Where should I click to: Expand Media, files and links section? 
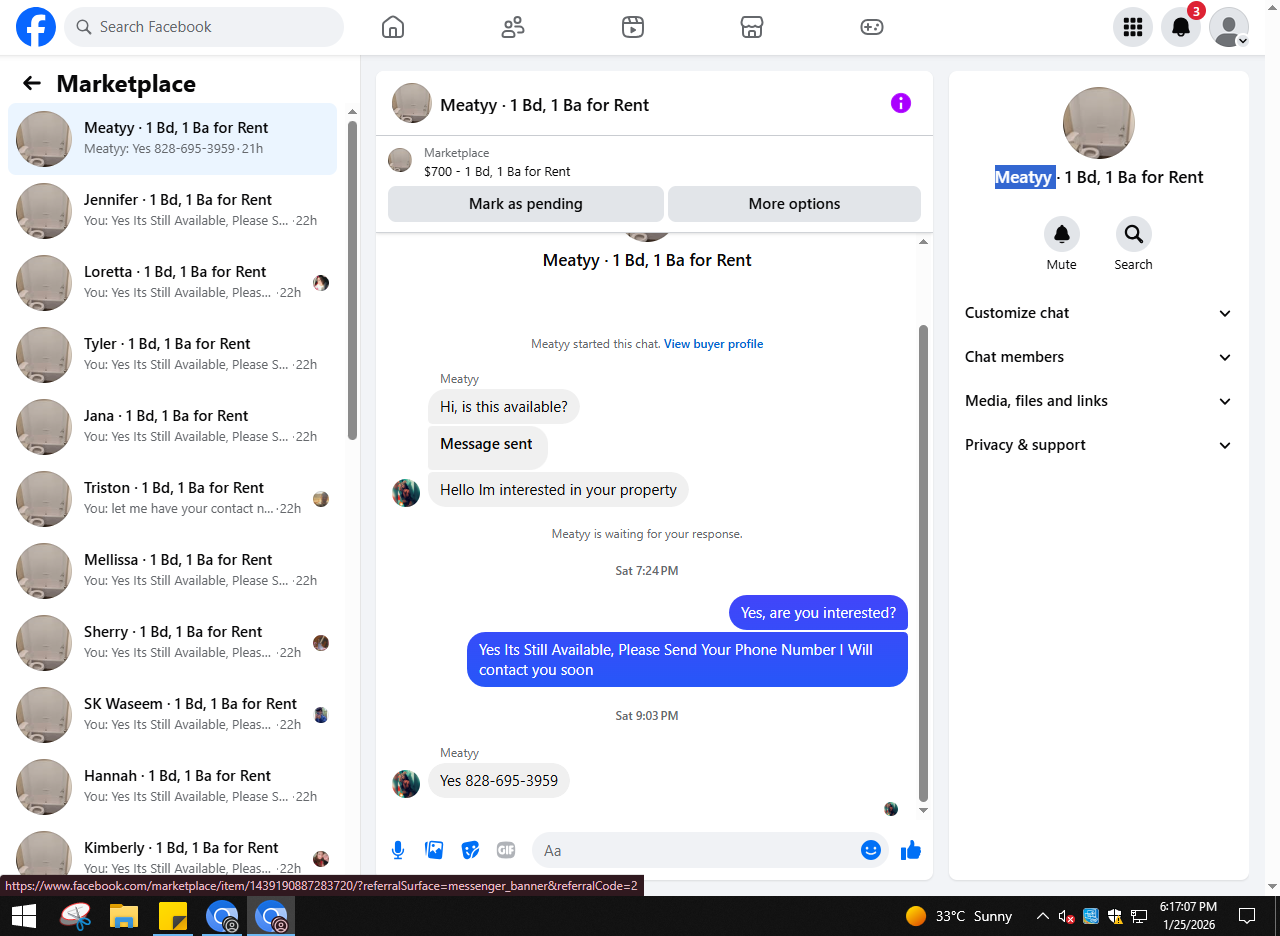(1099, 401)
